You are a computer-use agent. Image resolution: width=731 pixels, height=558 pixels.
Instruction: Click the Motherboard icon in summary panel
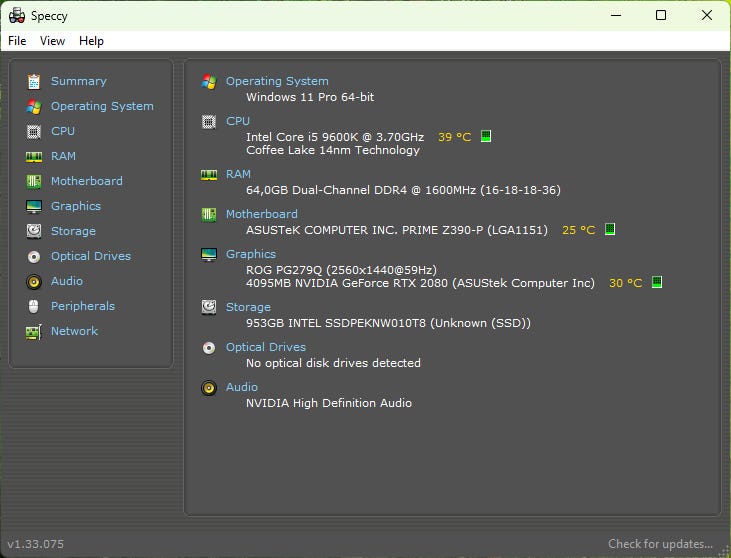[209, 215]
